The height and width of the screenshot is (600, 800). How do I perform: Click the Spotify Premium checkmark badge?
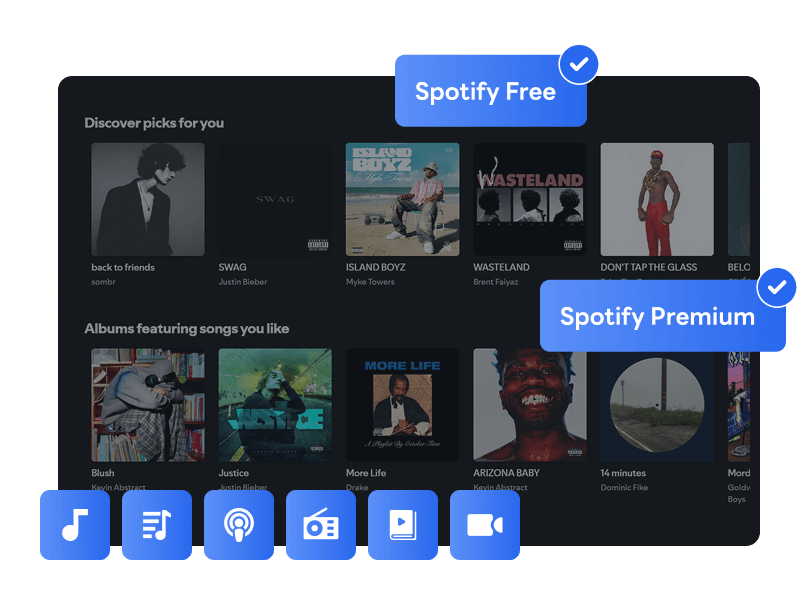[x=777, y=287]
